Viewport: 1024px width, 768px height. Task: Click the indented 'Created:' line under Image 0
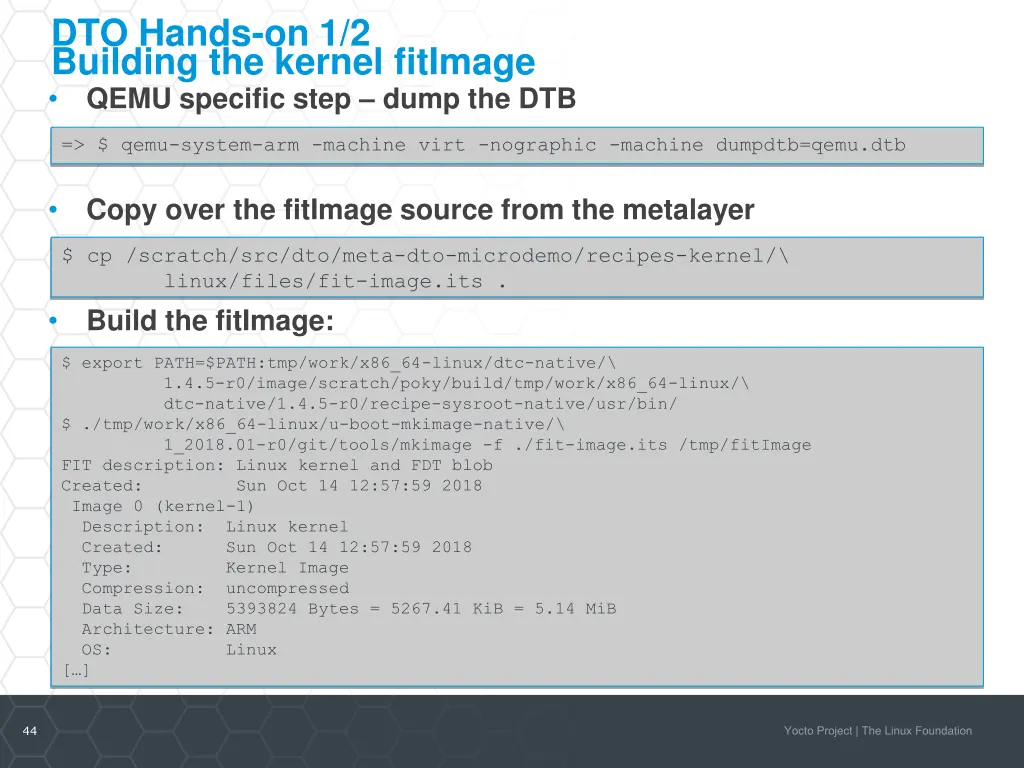277,547
